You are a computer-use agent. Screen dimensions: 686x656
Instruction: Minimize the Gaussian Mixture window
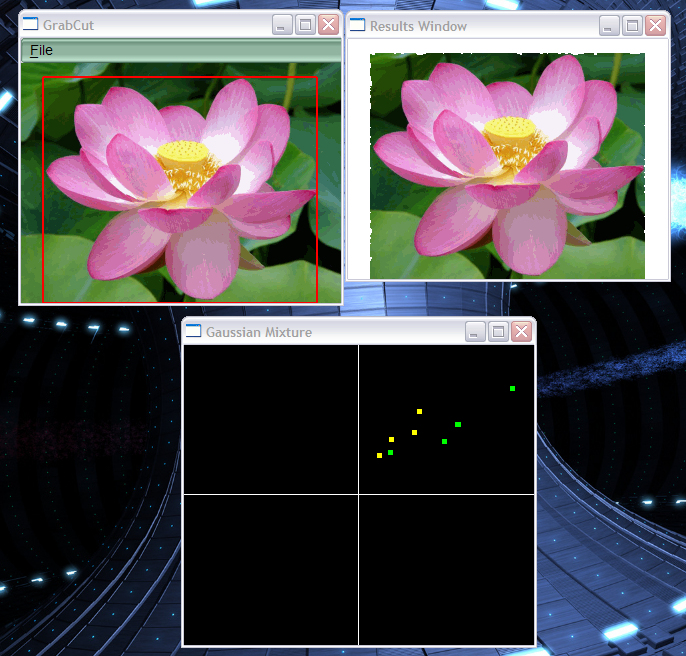(x=475, y=332)
